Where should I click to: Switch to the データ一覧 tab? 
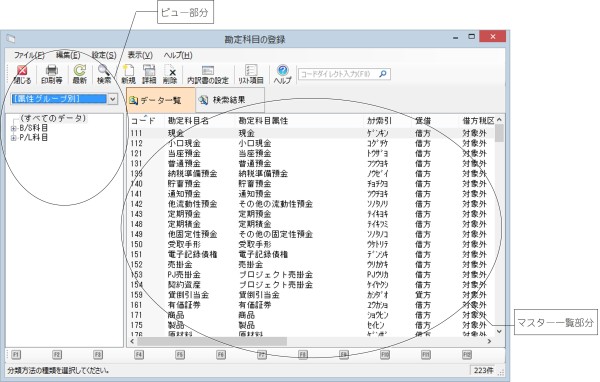pos(161,100)
